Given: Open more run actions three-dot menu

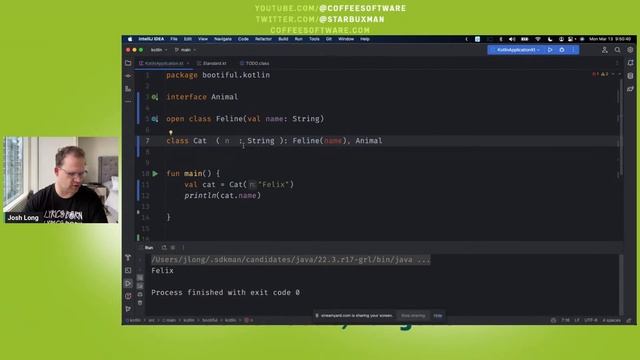Looking at the screenshot, I should click(x=573, y=50).
